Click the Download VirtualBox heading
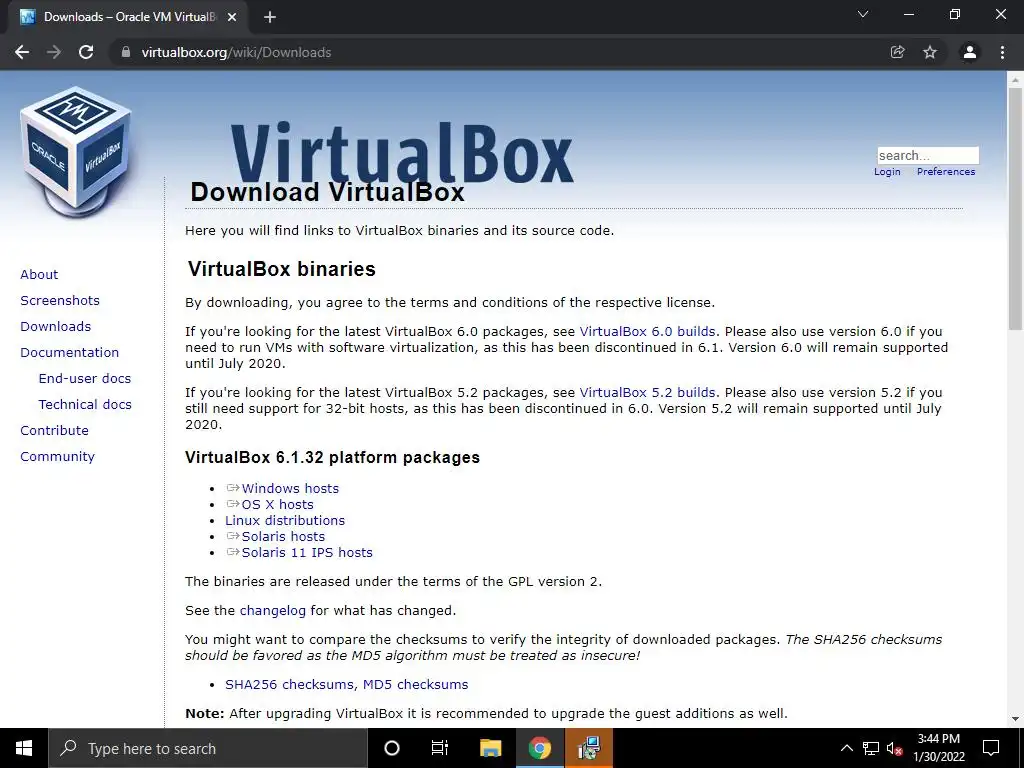This screenshot has width=1024, height=768. coord(327,192)
